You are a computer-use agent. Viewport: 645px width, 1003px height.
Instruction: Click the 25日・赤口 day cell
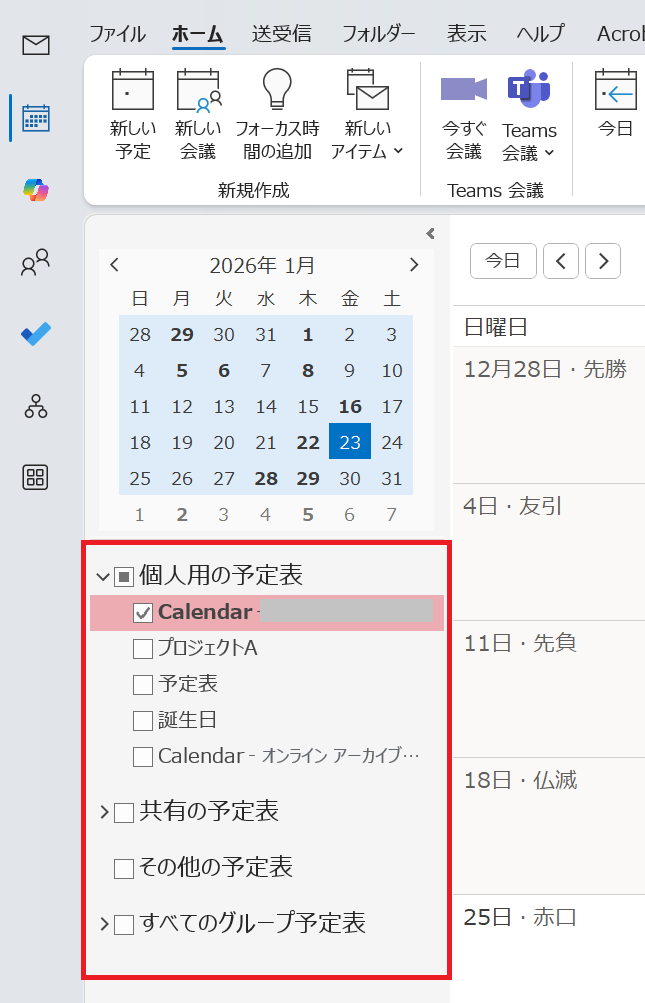pos(549,949)
